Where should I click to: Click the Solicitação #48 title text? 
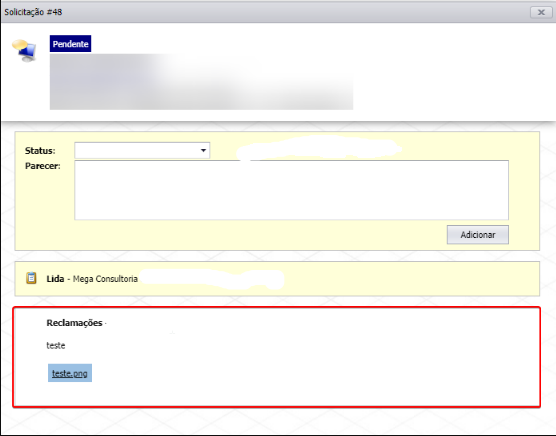pos(33,12)
